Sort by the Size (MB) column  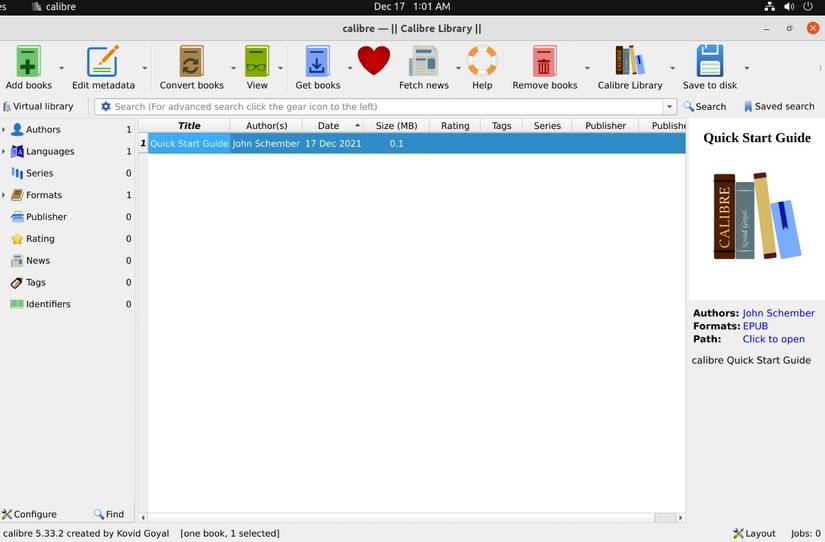396,126
